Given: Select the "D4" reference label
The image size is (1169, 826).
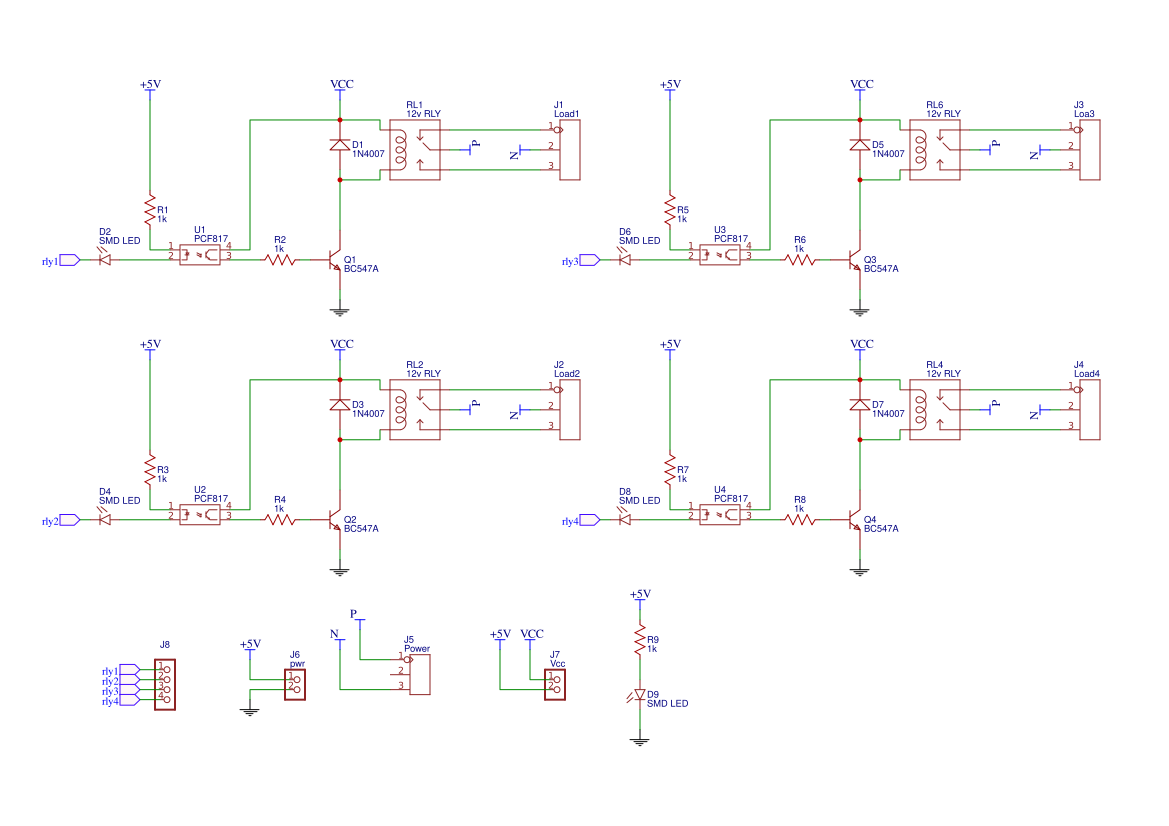Looking at the screenshot, I should coord(105,492).
